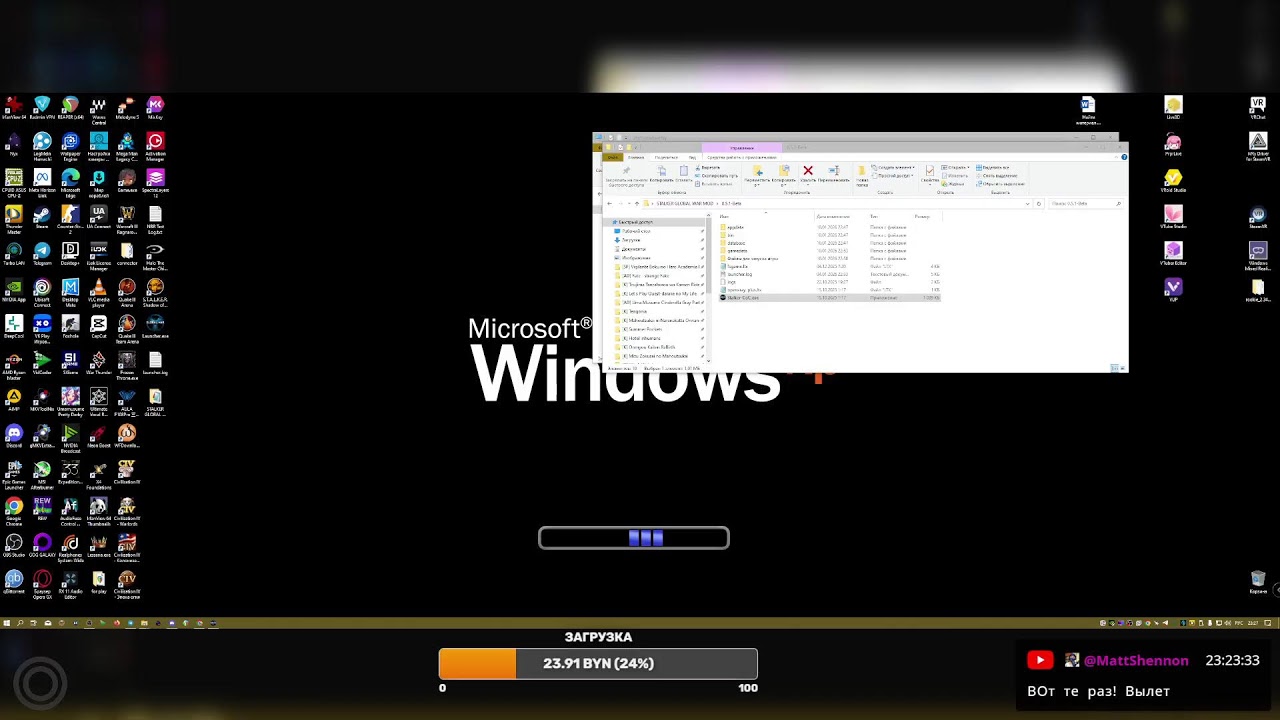Select the appdata folder in file list
Screen dimensions: 1280x720
tap(735, 227)
